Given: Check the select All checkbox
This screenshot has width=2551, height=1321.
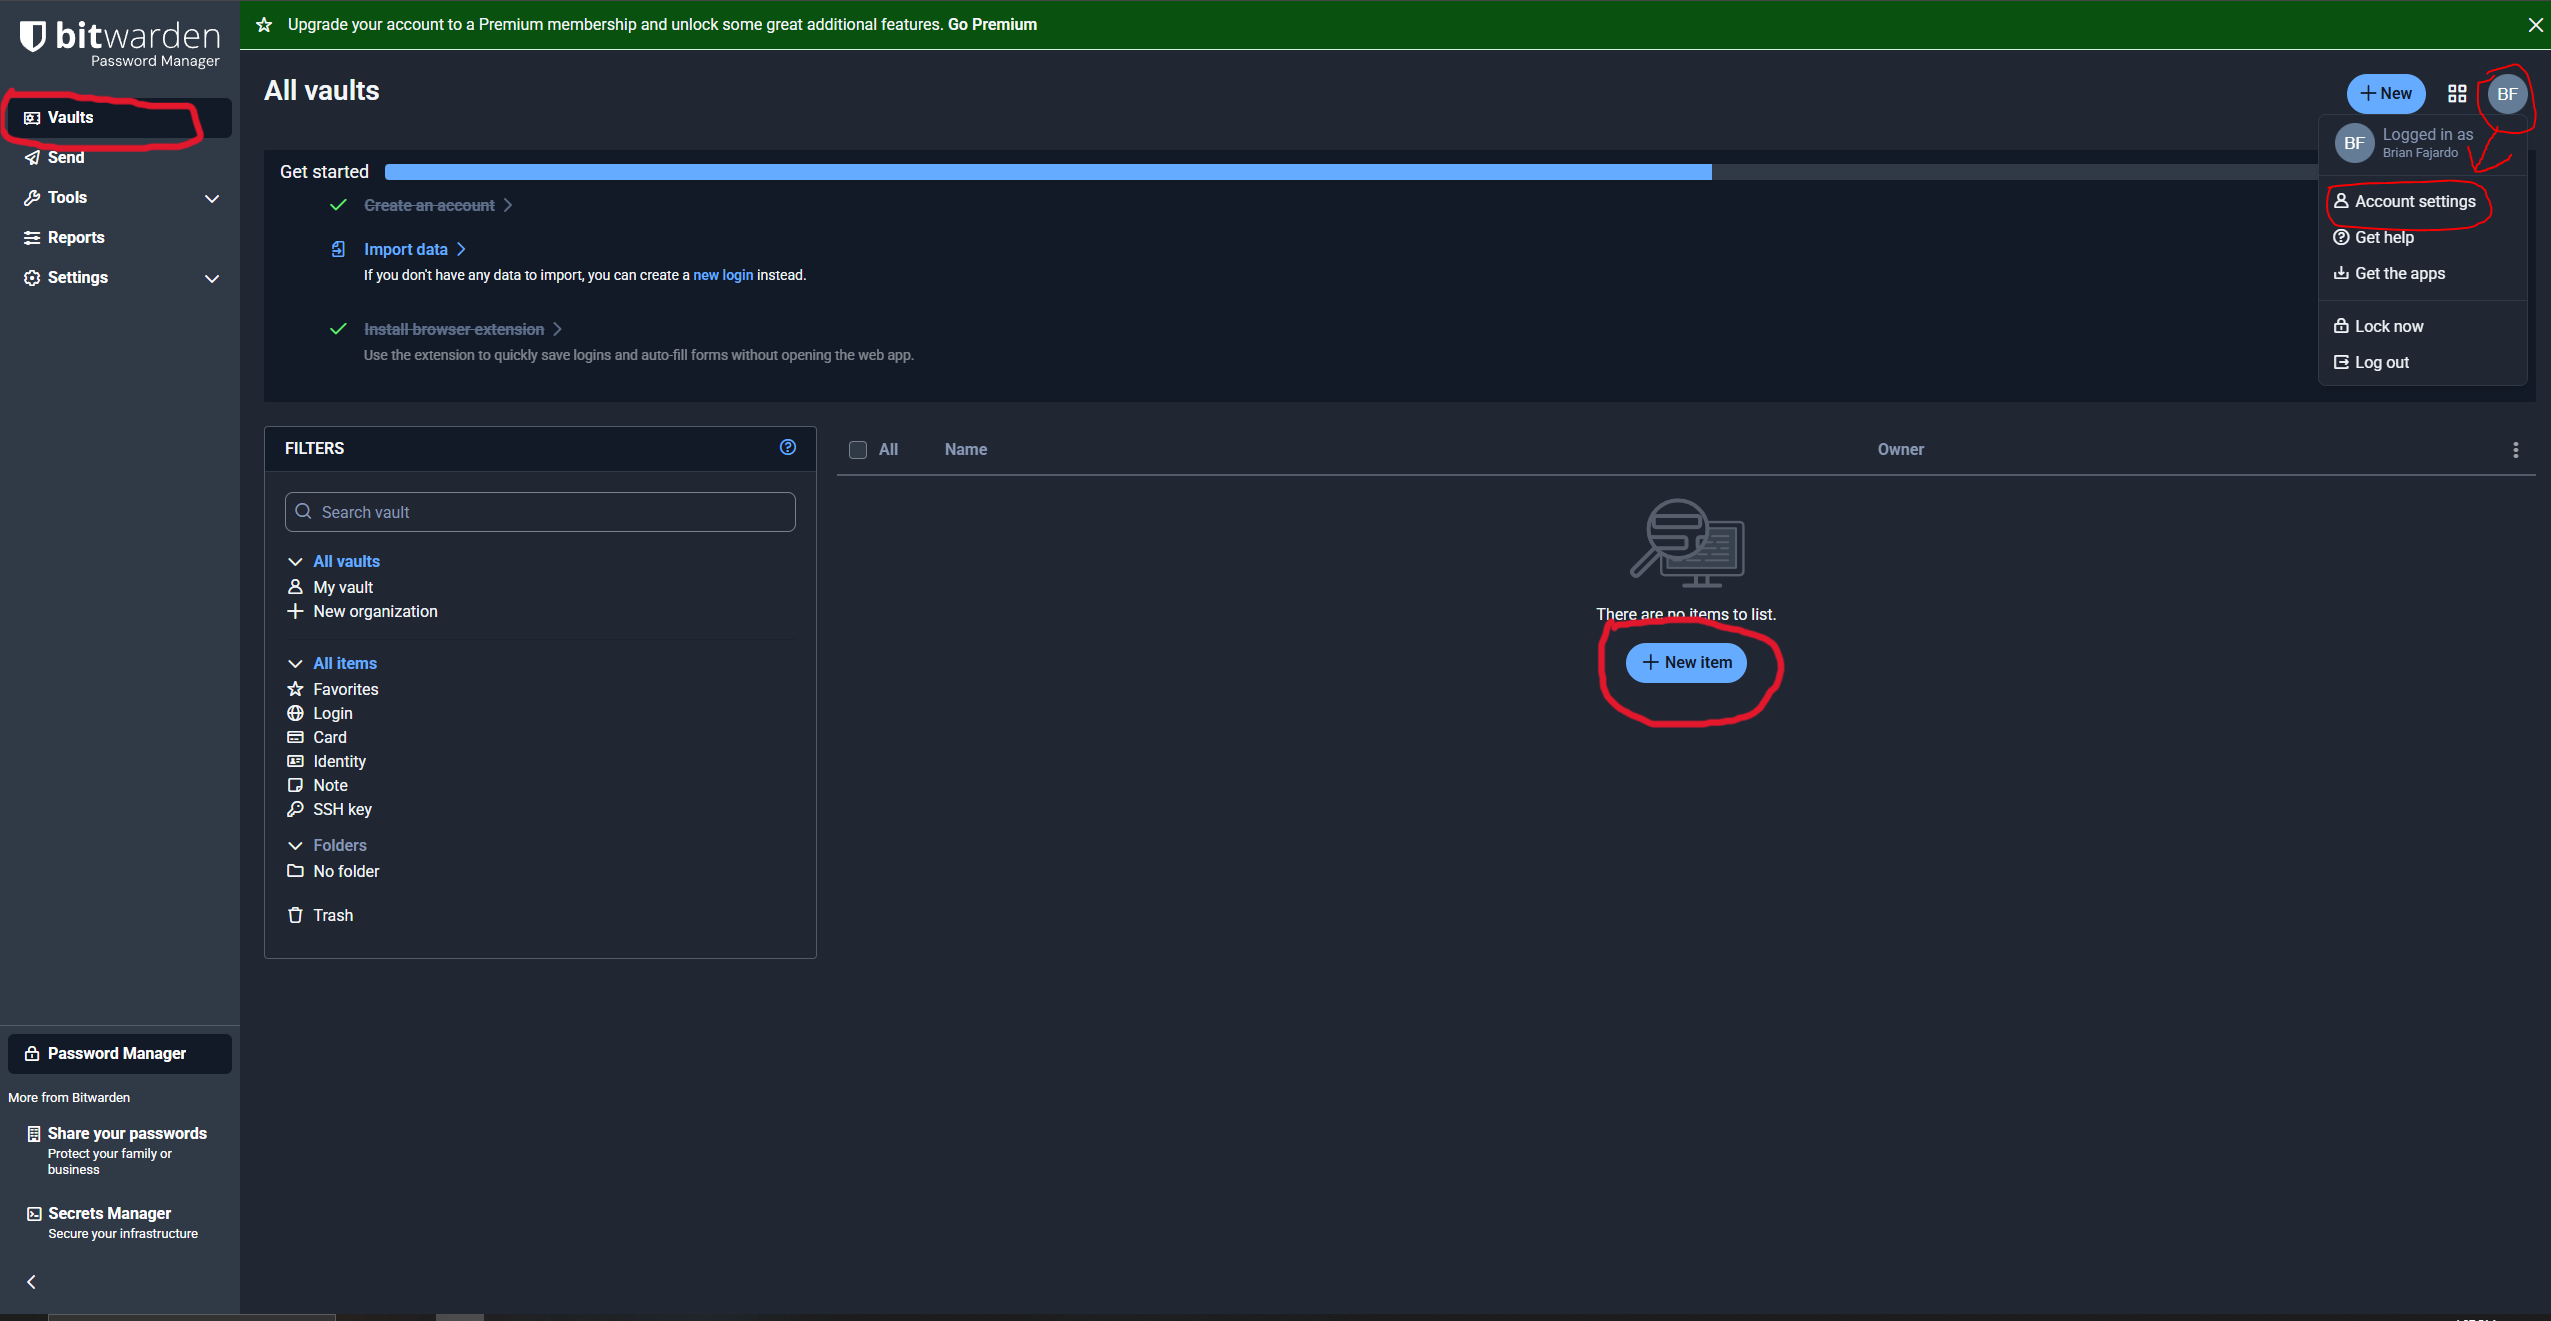Looking at the screenshot, I should pyautogui.click(x=858, y=450).
